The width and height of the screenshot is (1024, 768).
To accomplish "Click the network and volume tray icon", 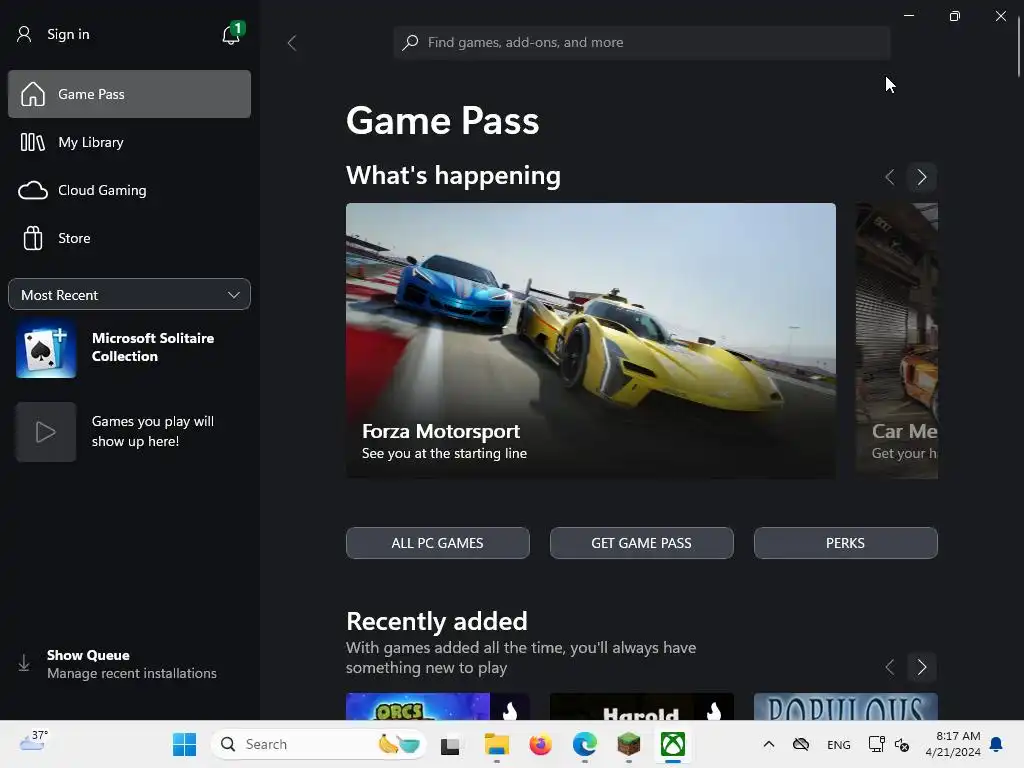I will click(x=888, y=744).
